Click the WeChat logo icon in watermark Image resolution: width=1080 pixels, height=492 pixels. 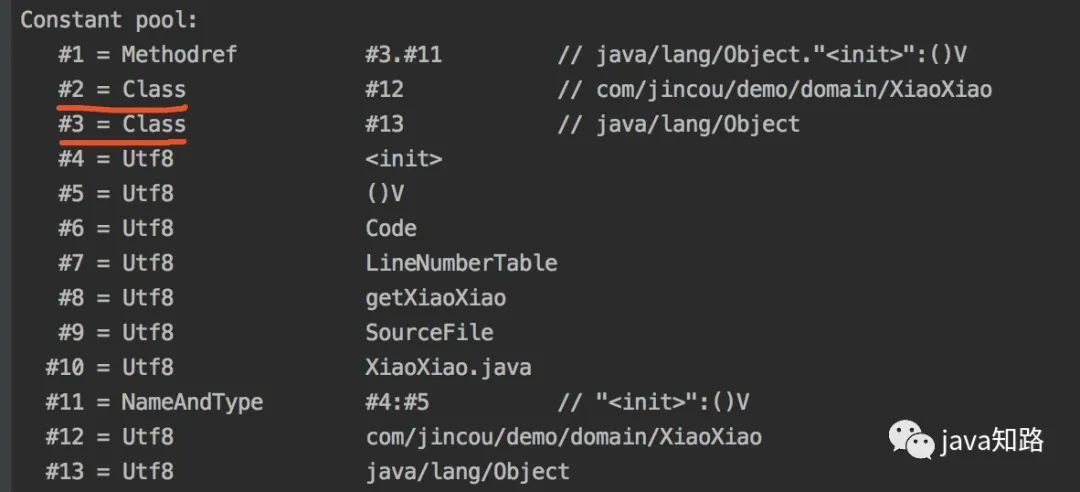point(912,440)
